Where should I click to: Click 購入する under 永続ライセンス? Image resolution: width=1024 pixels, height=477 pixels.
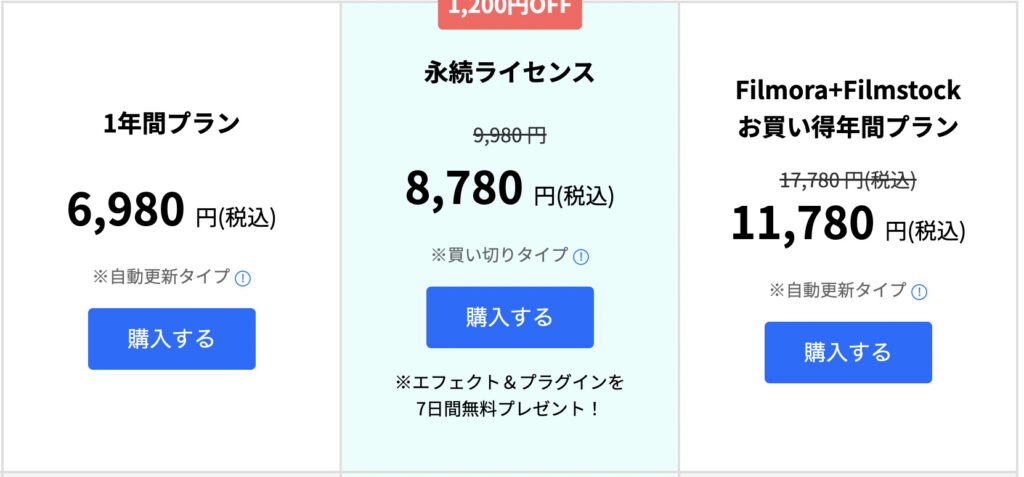coord(510,318)
